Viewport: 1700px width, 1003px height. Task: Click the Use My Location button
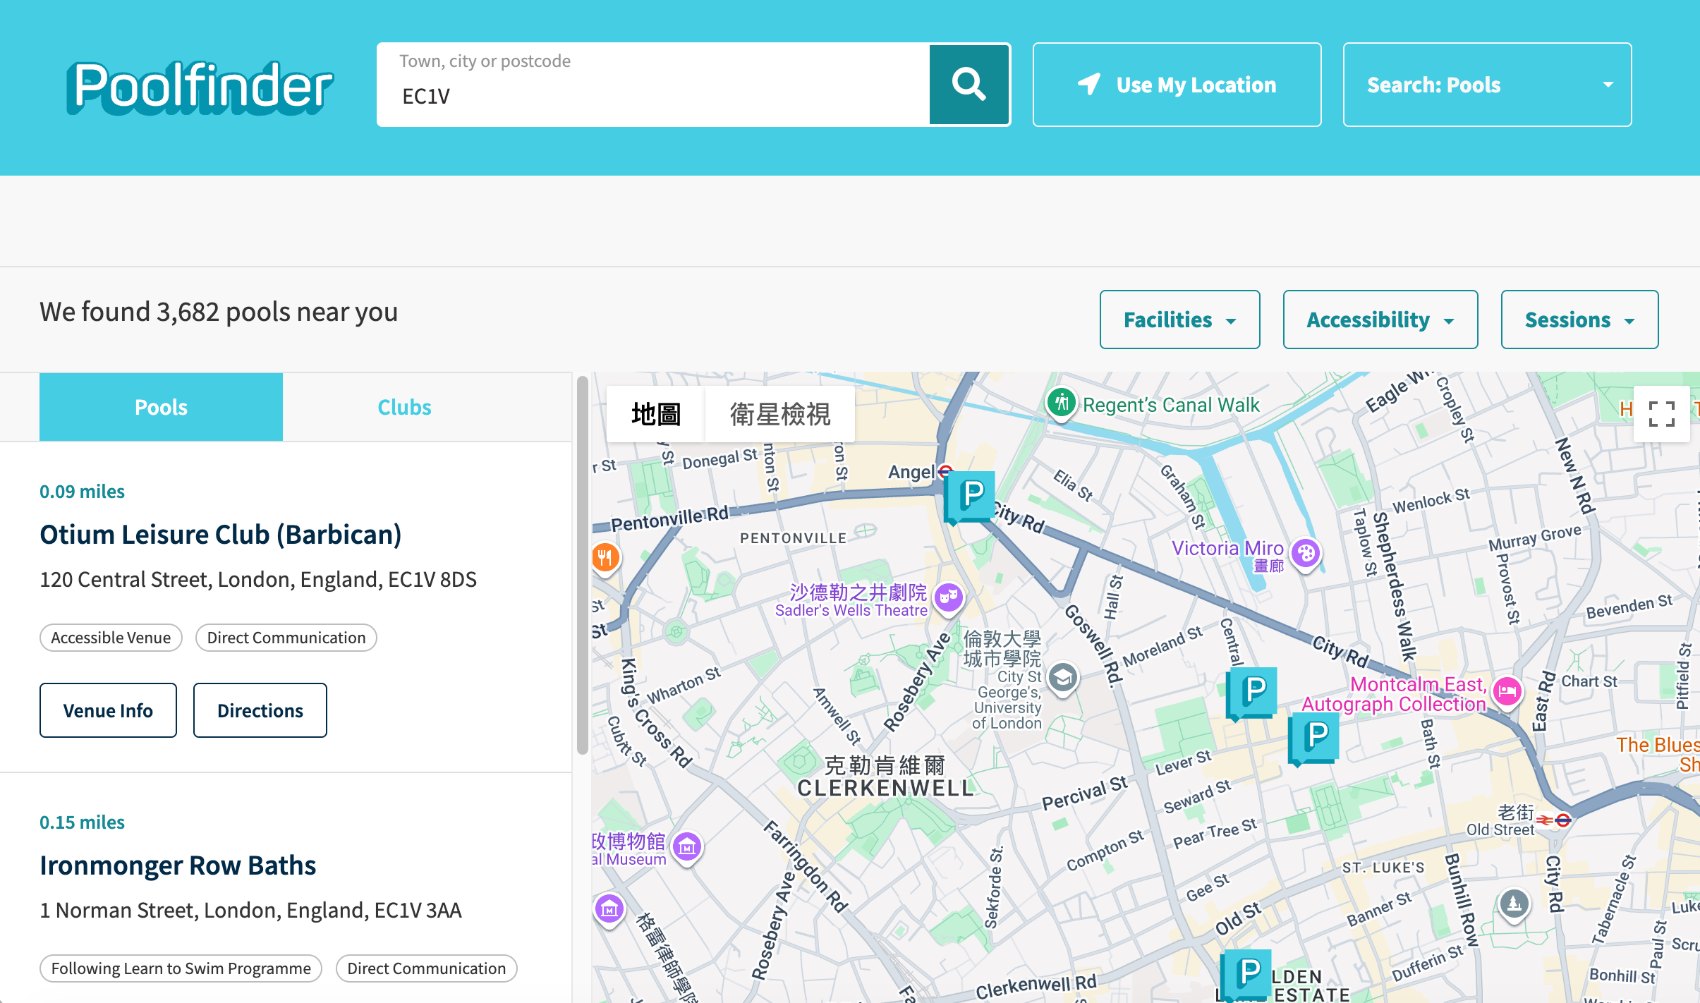[x=1176, y=85]
